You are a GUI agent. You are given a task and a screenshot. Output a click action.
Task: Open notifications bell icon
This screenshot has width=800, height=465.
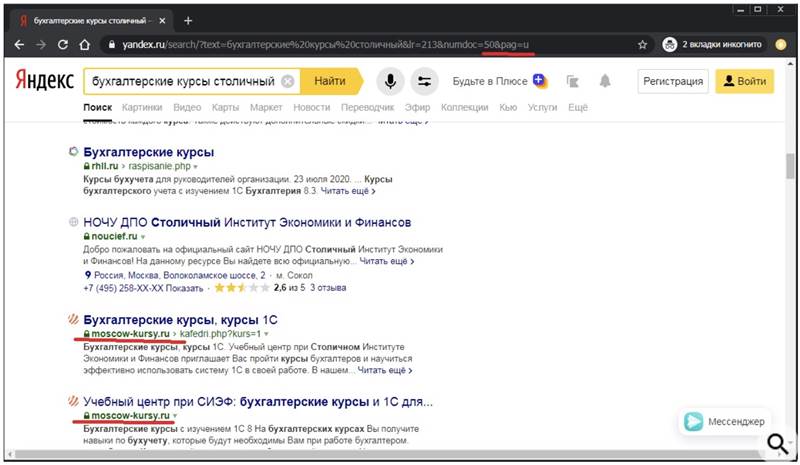coord(605,81)
